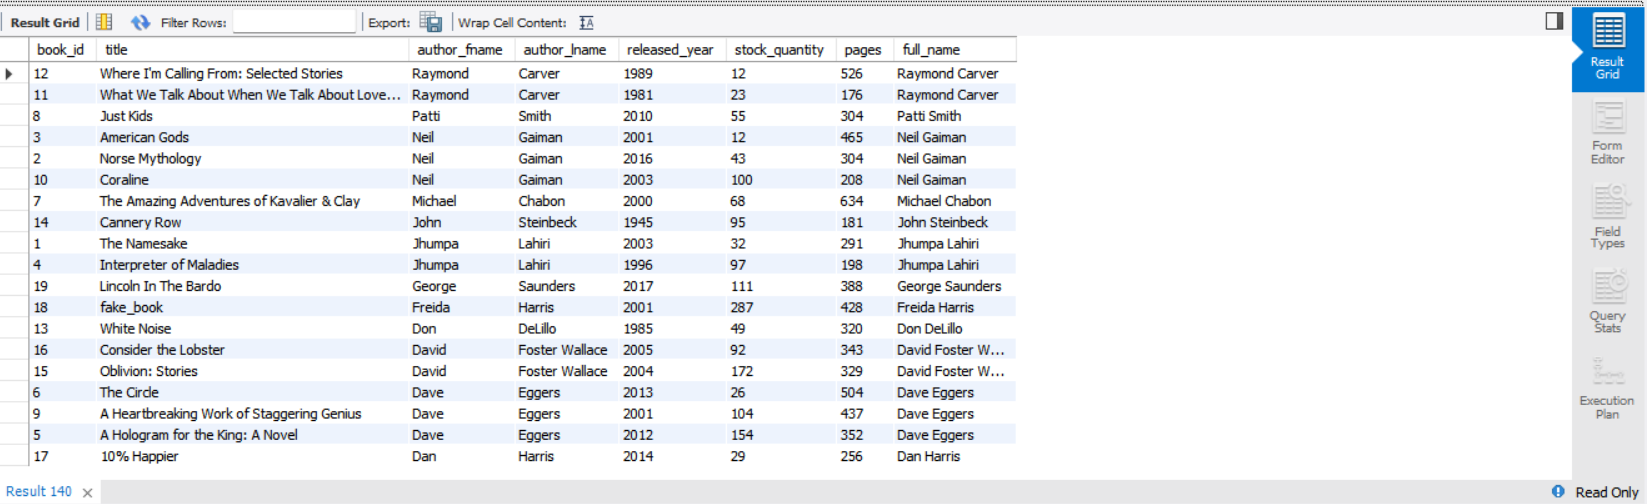Select 'A Hologram for the King: A Novel' cell
This screenshot has width=1647, height=504.
pos(252,435)
